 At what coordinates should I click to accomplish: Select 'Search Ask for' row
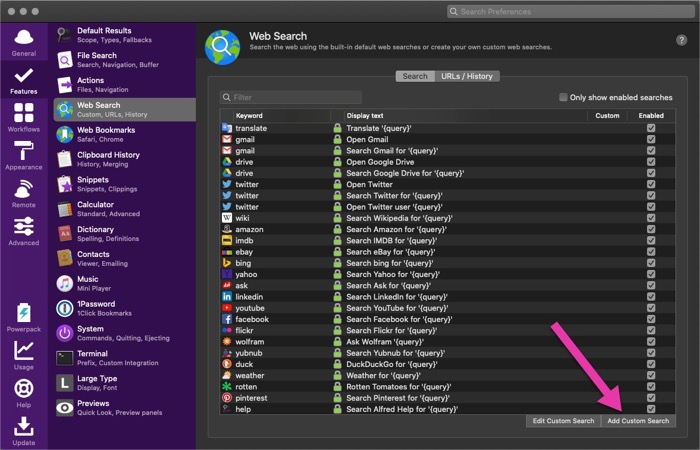point(447,286)
